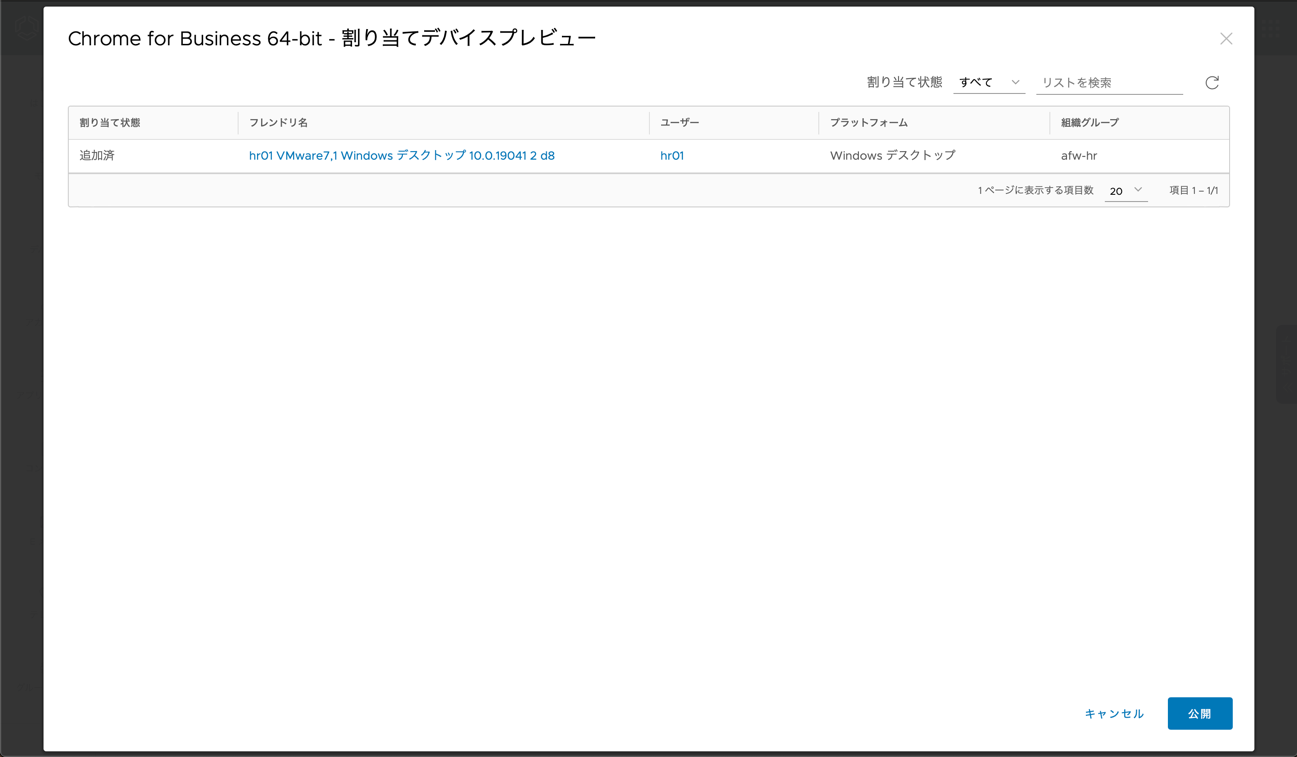The image size is (1297, 757).
Task: Click the リストを検索 search field
Action: tap(1110, 83)
